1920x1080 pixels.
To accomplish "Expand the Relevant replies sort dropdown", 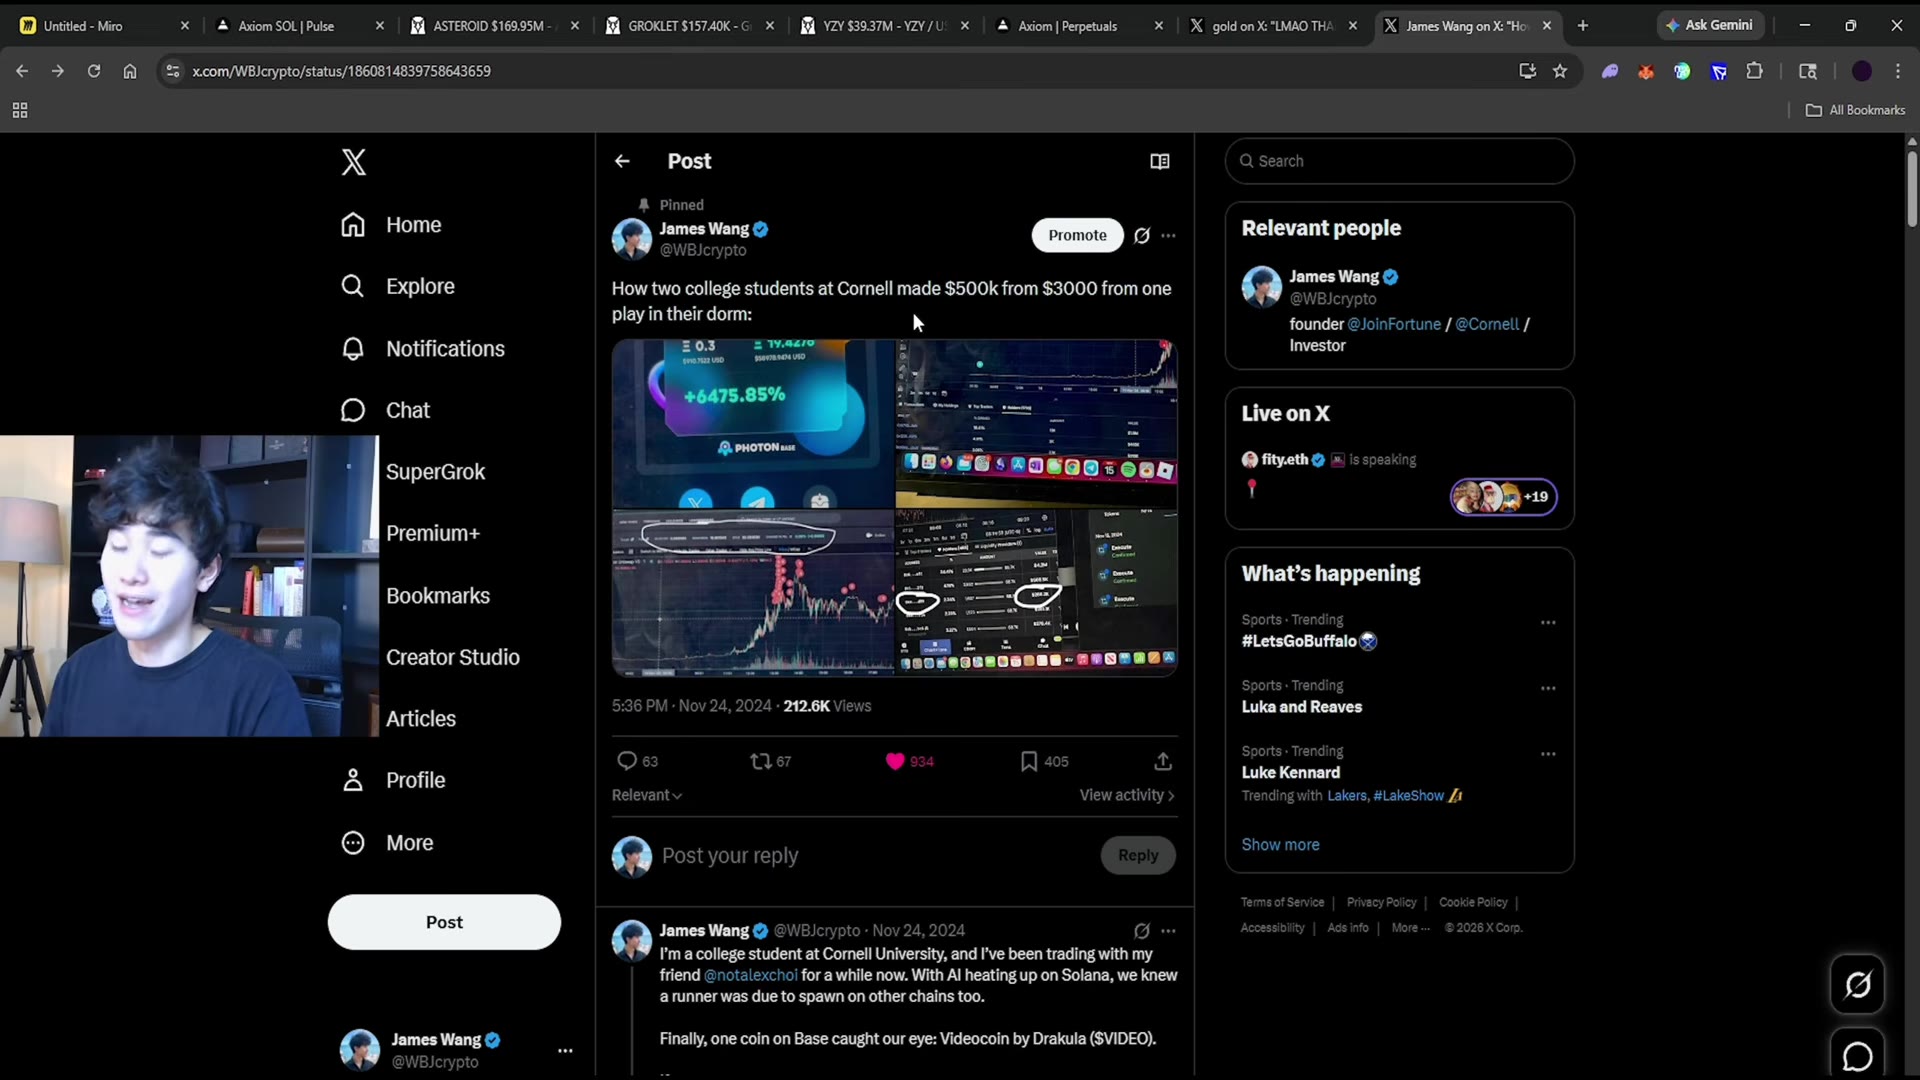I will point(647,795).
